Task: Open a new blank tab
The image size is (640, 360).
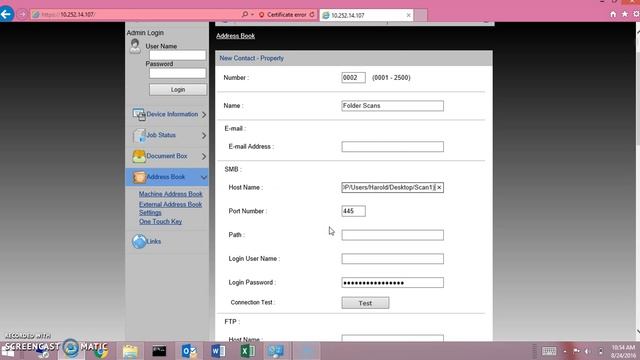Action: 420,15
